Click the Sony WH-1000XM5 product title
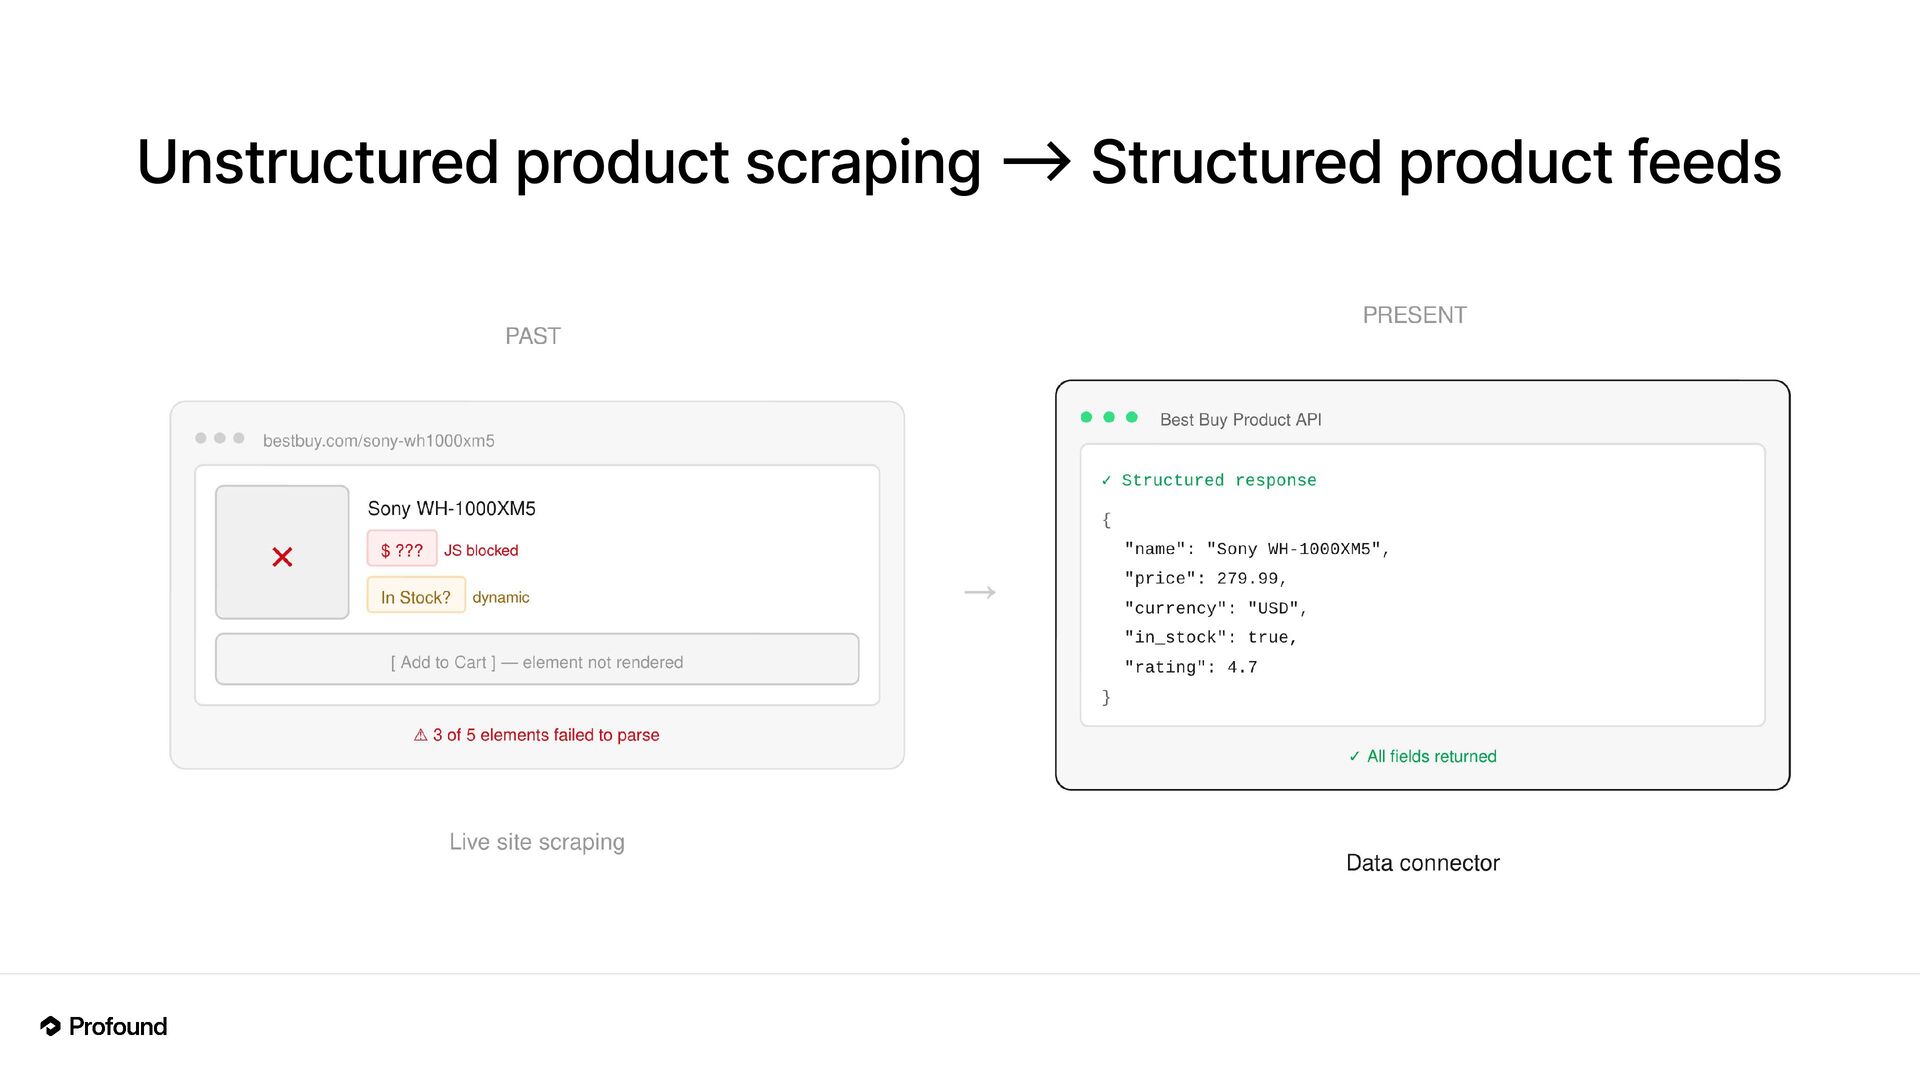Screen dimensions: 1920x1080 (451, 508)
